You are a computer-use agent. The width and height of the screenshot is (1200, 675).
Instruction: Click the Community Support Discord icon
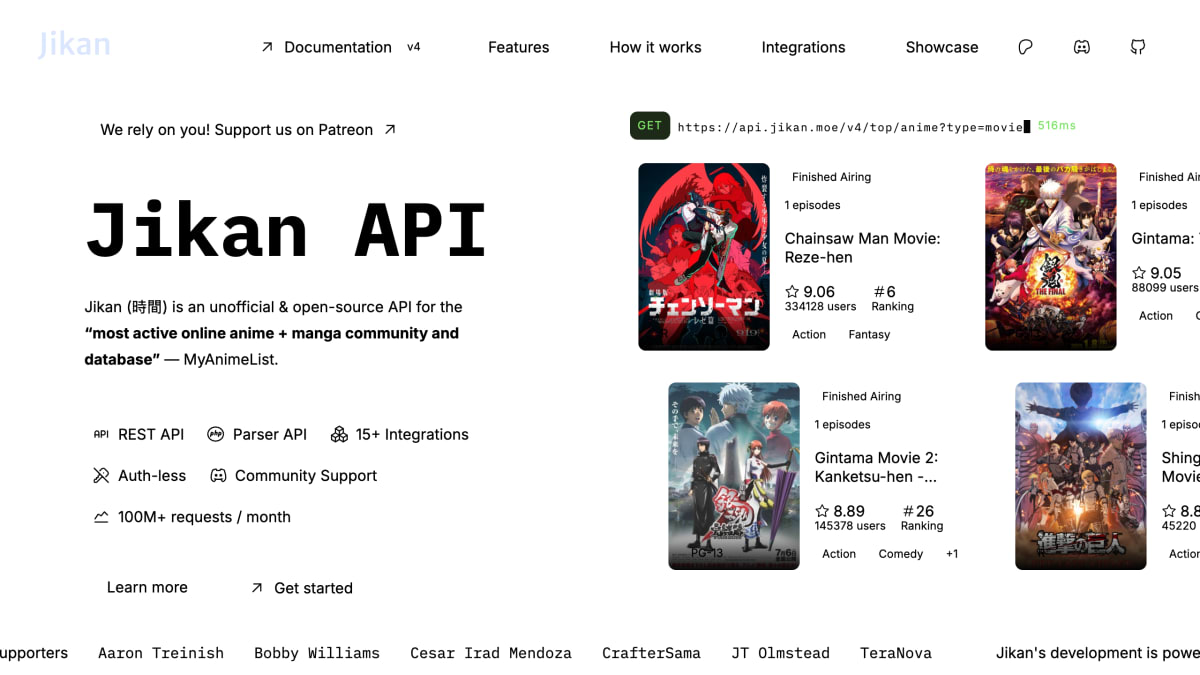[x=218, y=475]
